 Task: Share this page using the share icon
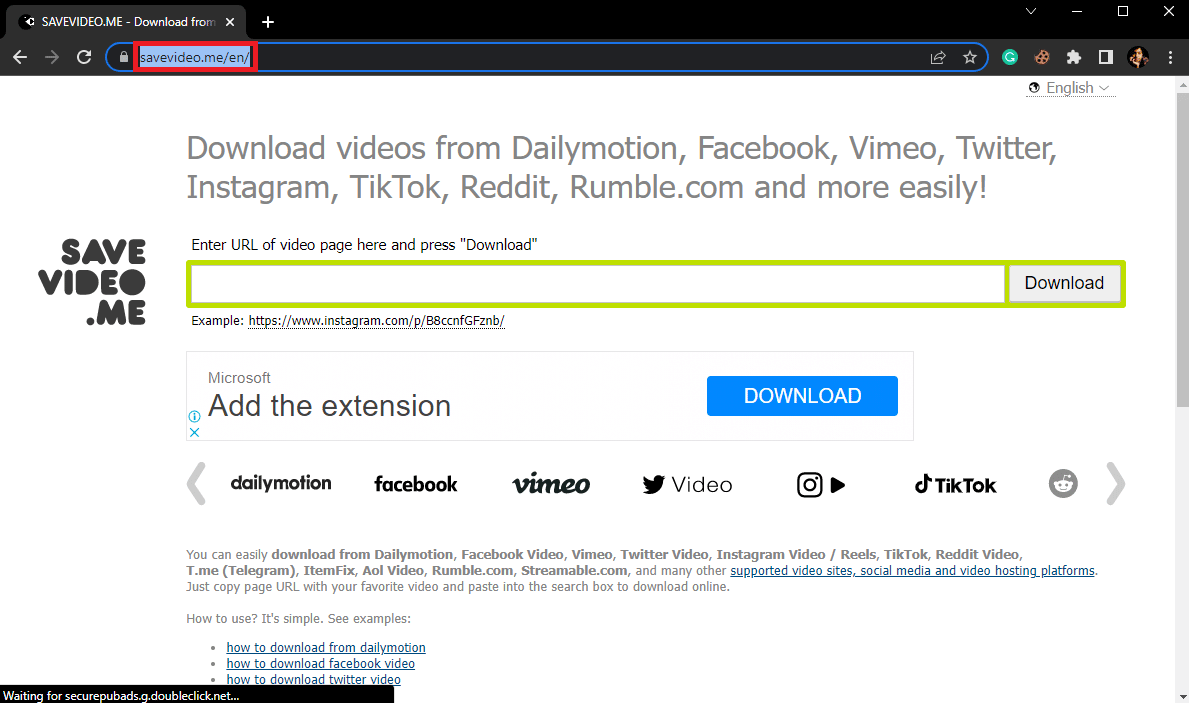(938, 57)
